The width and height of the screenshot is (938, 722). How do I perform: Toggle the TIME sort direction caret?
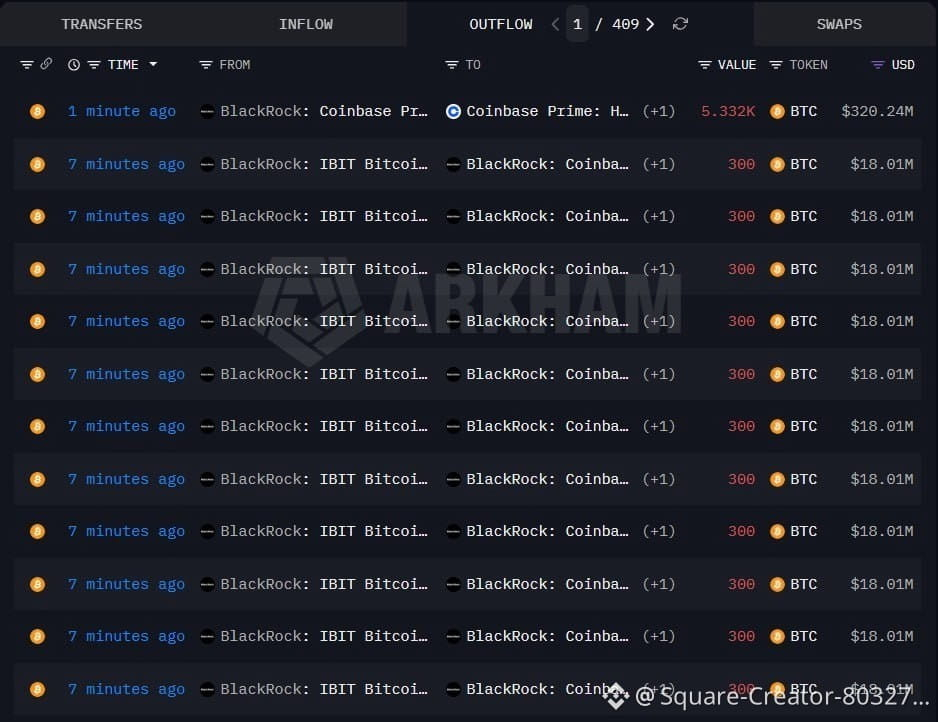pyautogui.click(x=153, y=64)
